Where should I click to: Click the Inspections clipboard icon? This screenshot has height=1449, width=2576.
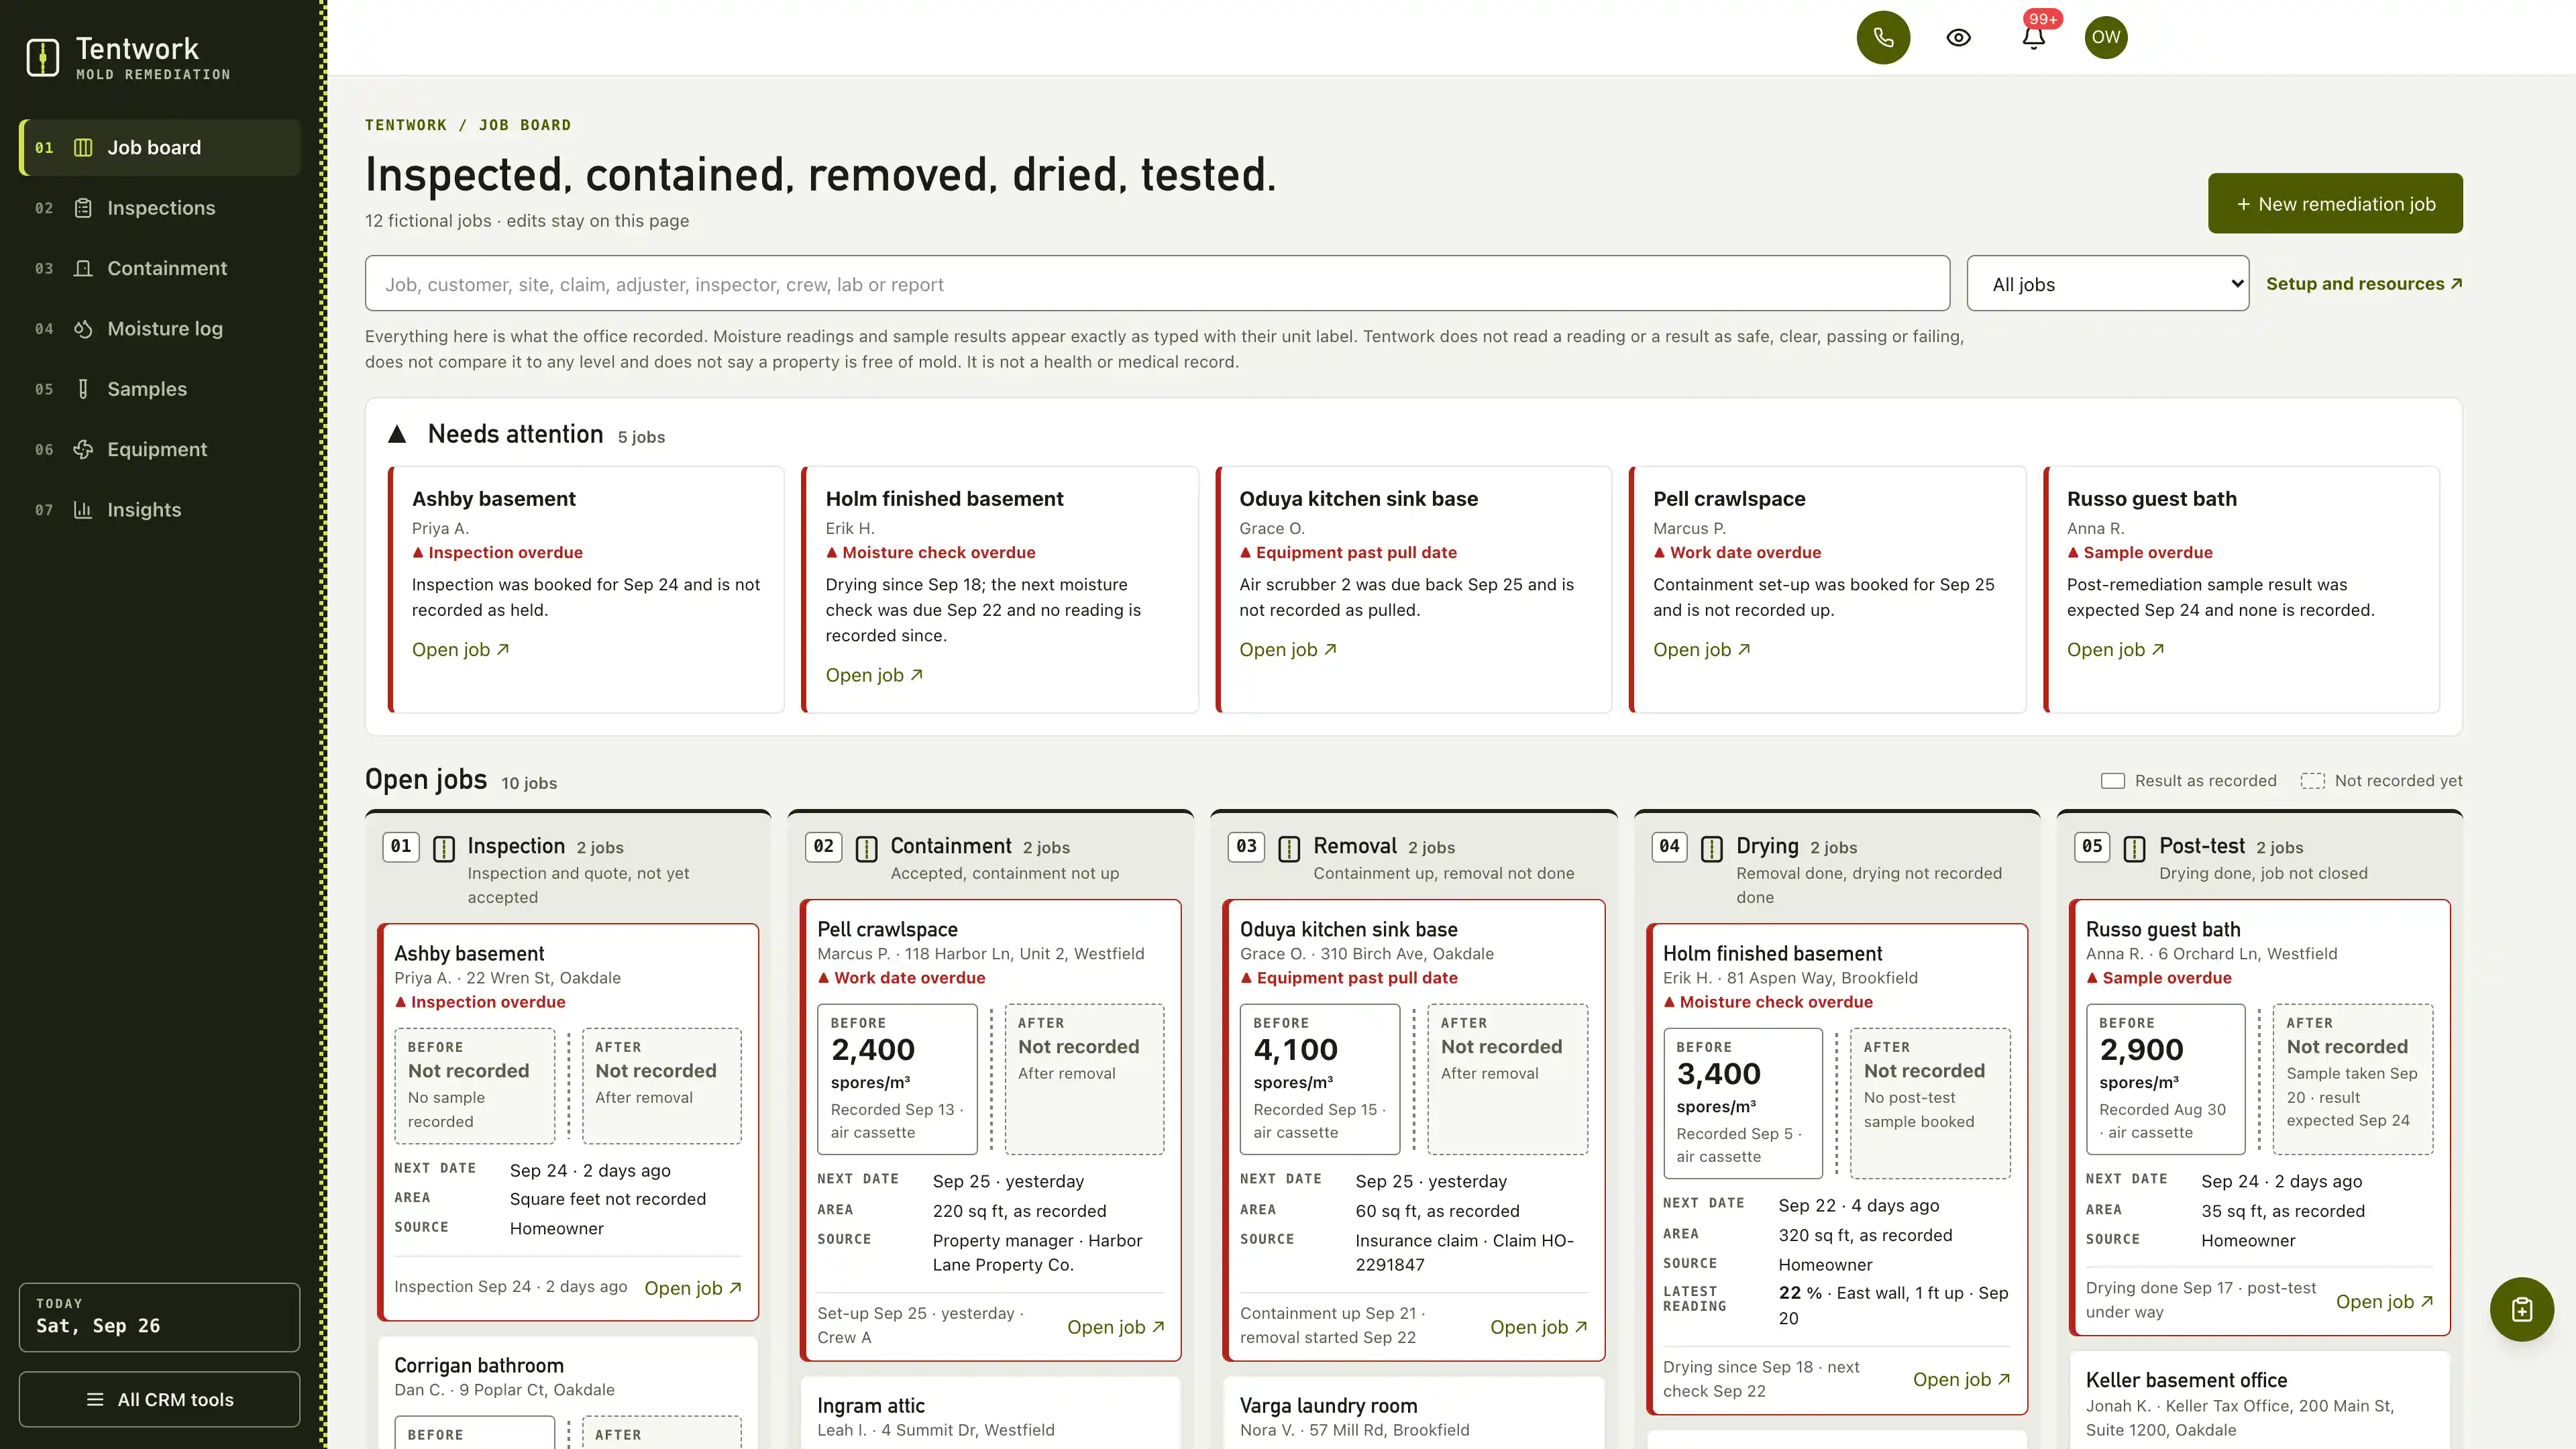click(83, 208)
